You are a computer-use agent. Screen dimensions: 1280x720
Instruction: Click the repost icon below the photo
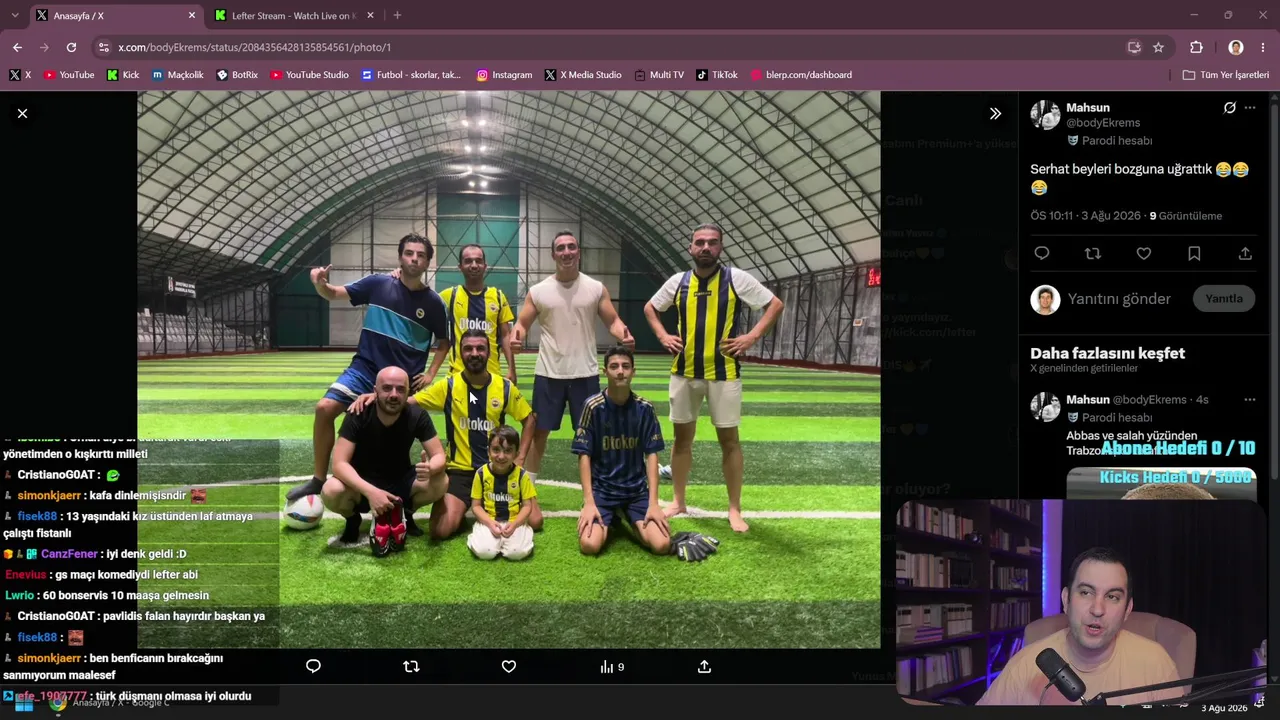pos(411,667)
